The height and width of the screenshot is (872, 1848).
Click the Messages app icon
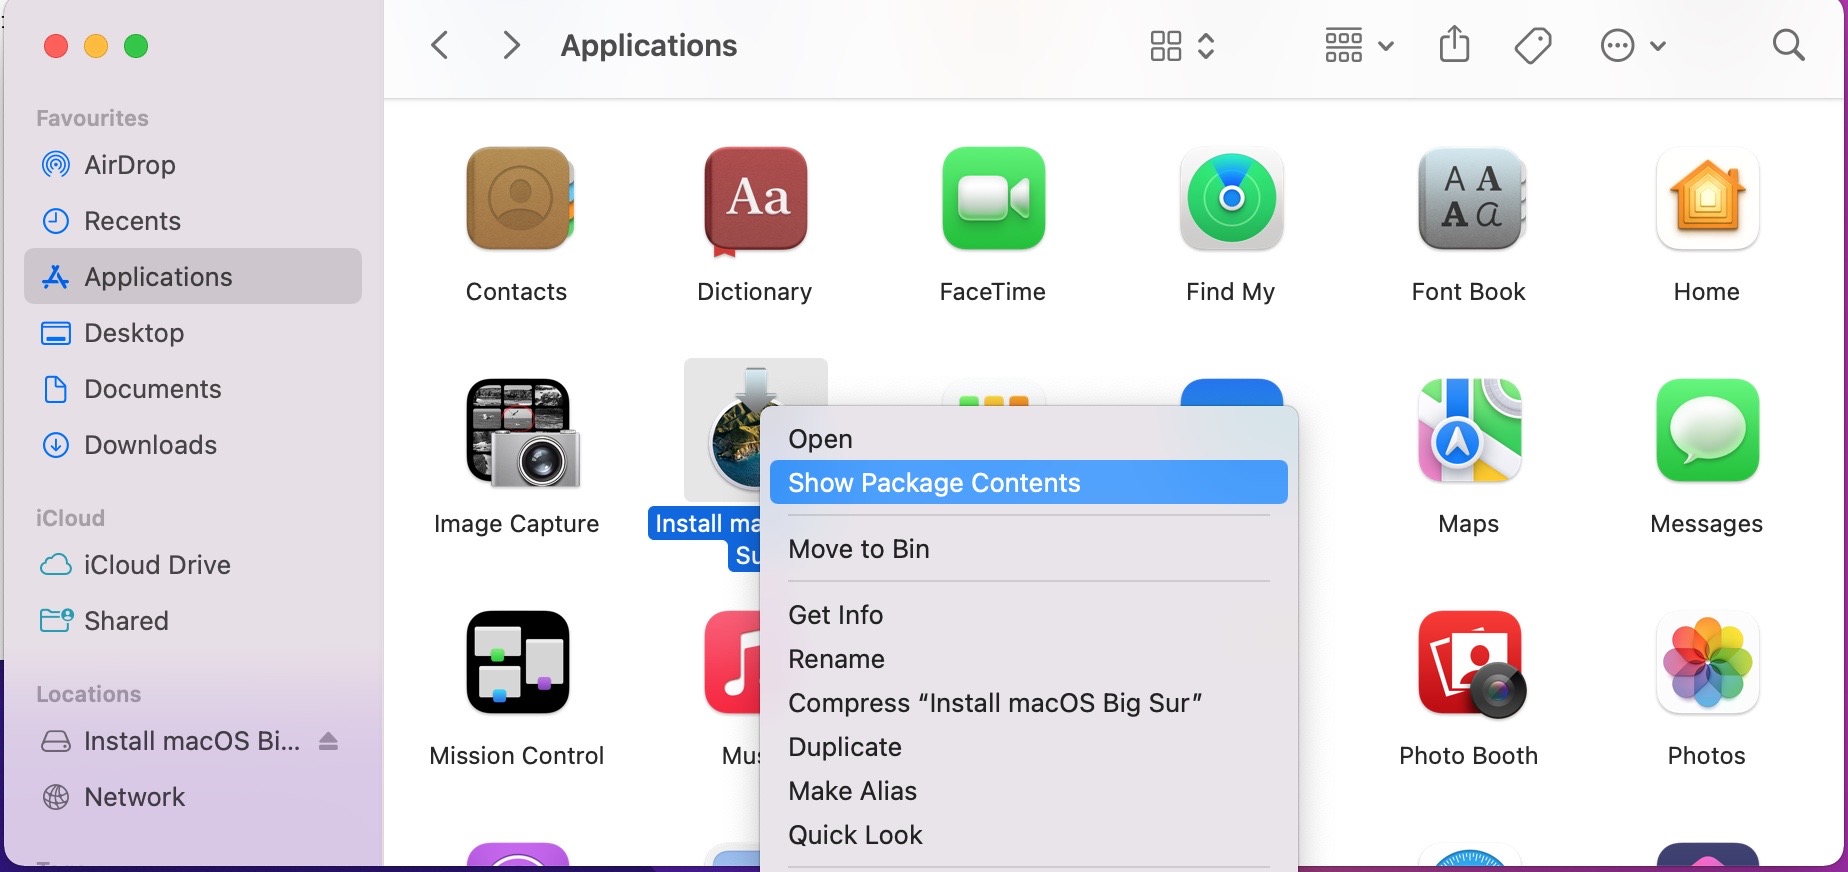[1707, 430]
